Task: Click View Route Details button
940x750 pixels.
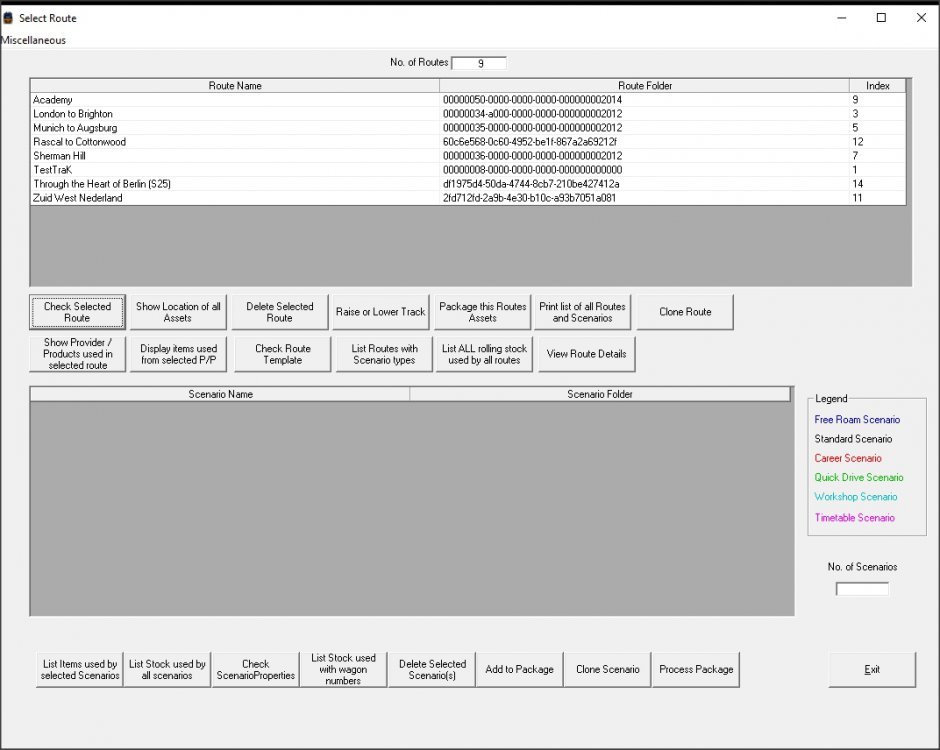Action: tap(586, 354)
